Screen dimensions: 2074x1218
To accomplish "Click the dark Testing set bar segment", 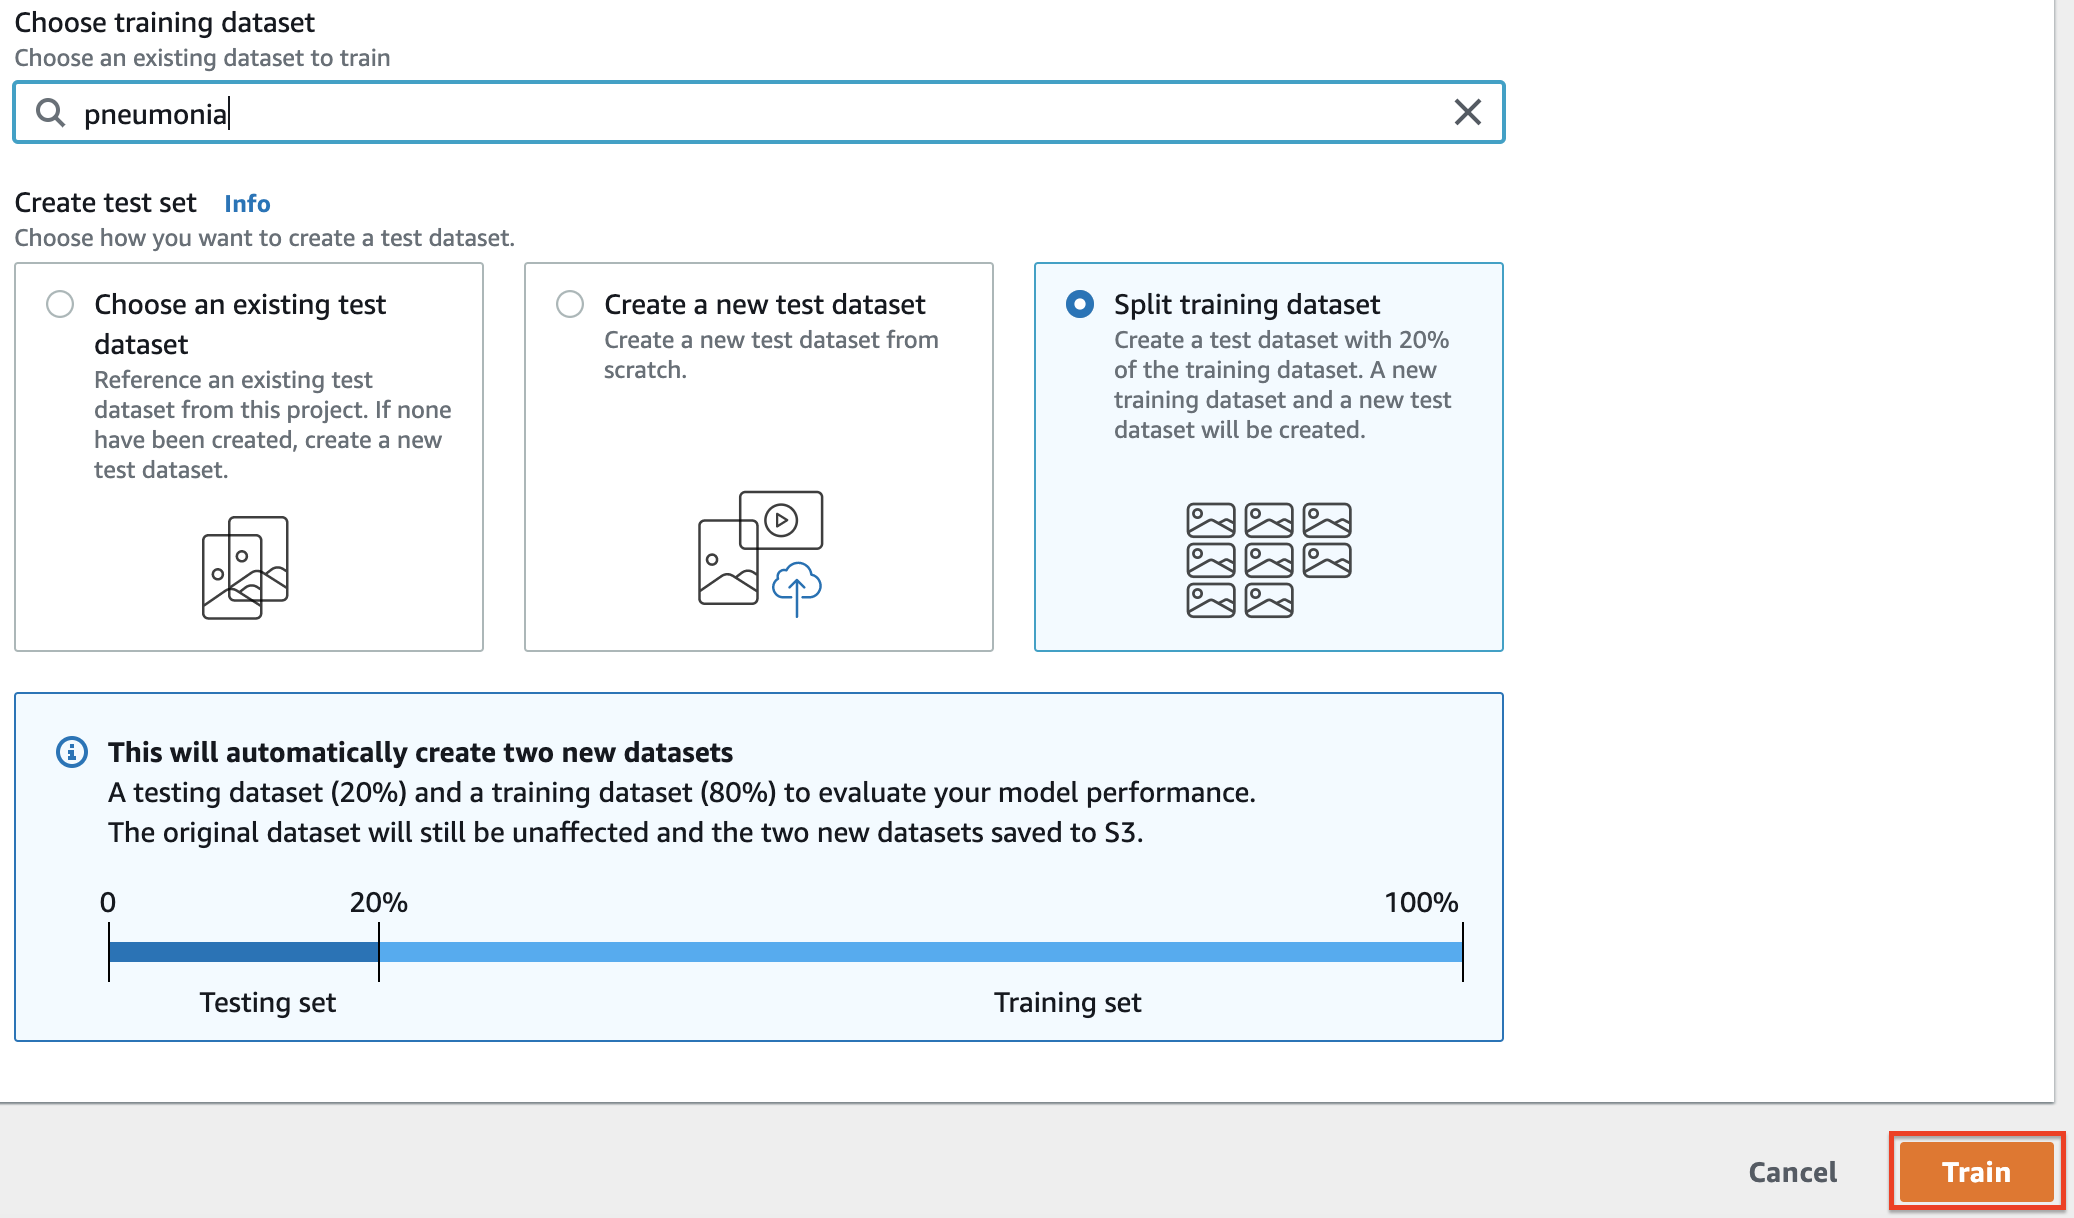I will tap(243, 951).
